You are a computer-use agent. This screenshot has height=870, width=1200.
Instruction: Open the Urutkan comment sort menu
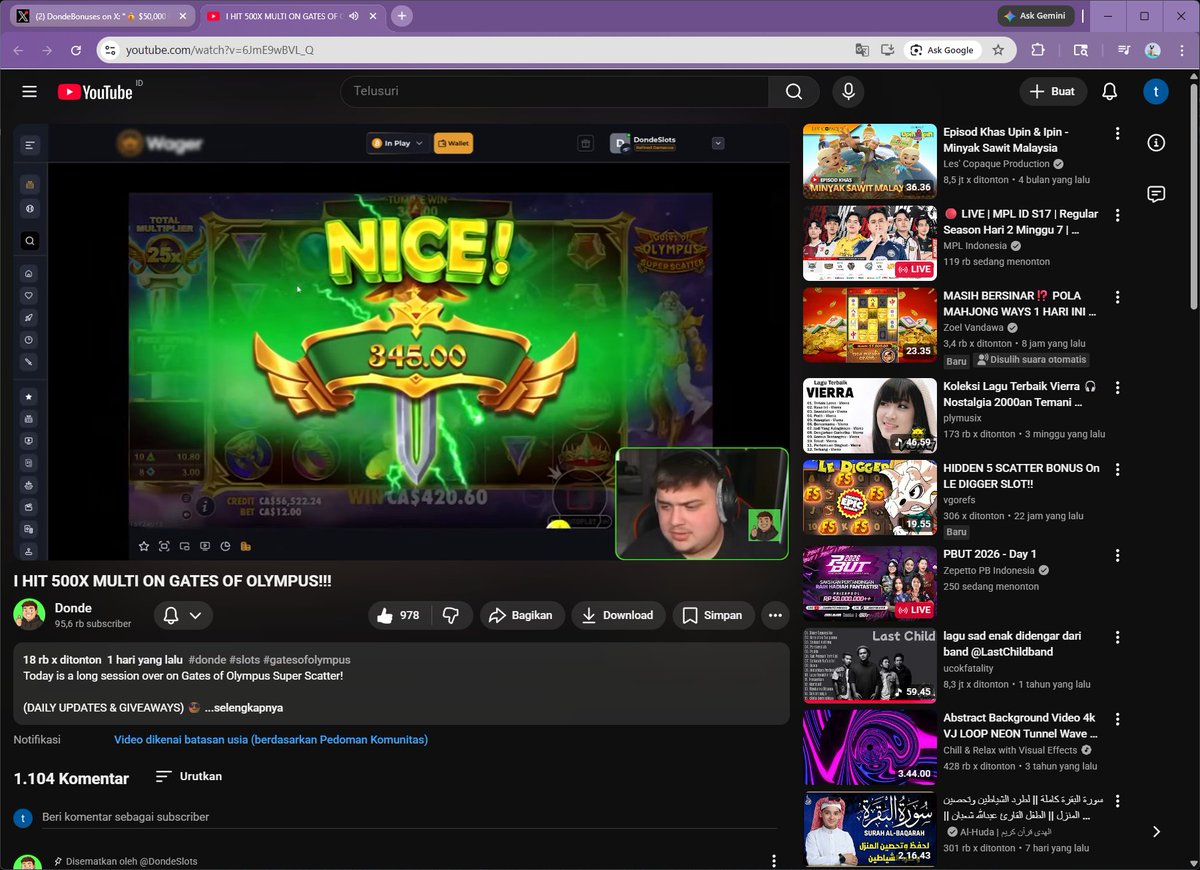189,776
